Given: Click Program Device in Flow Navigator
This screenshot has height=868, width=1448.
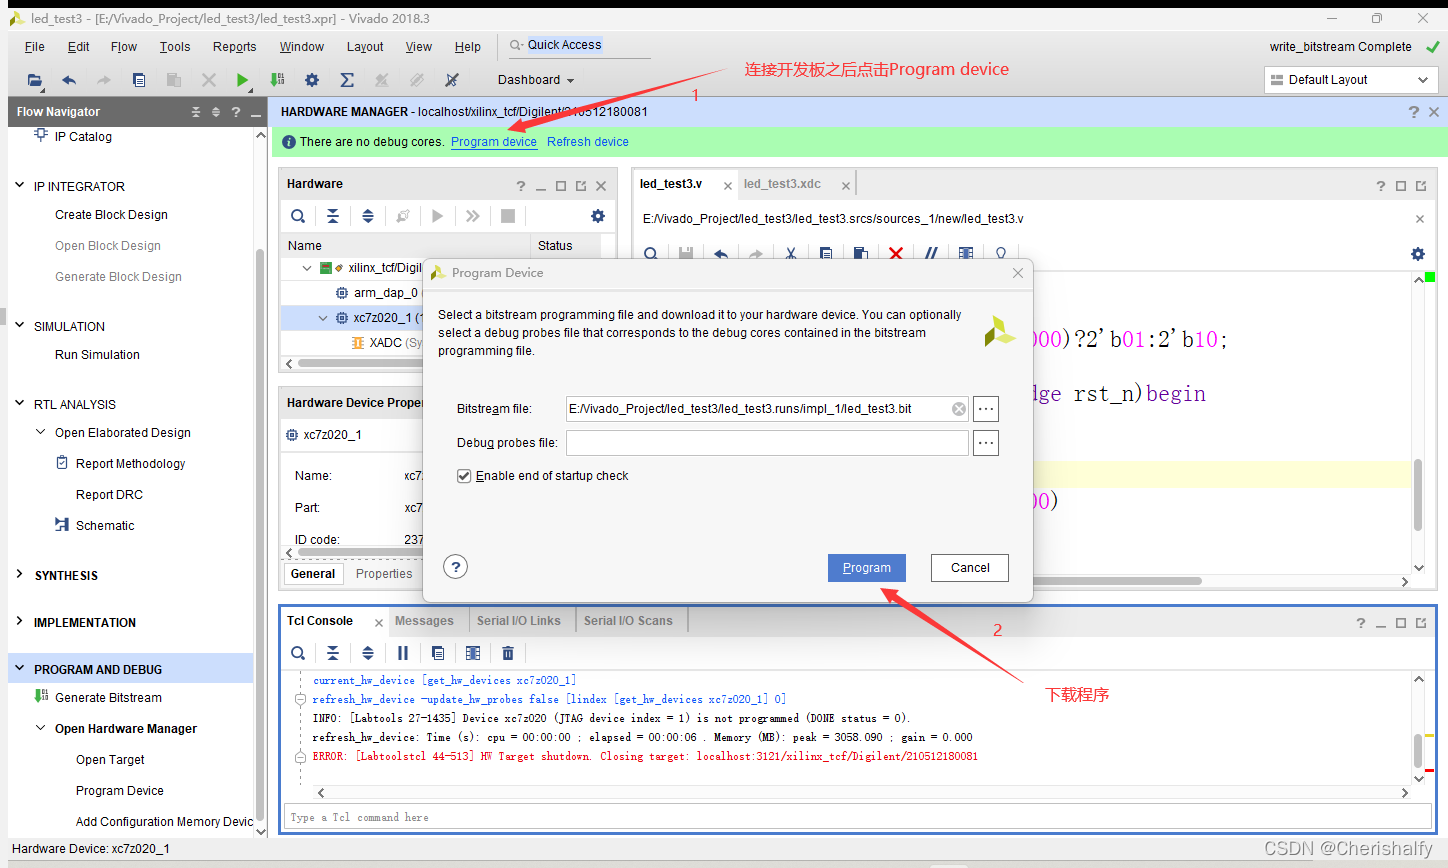Looking at the screenshot, I should coord(120,791).
